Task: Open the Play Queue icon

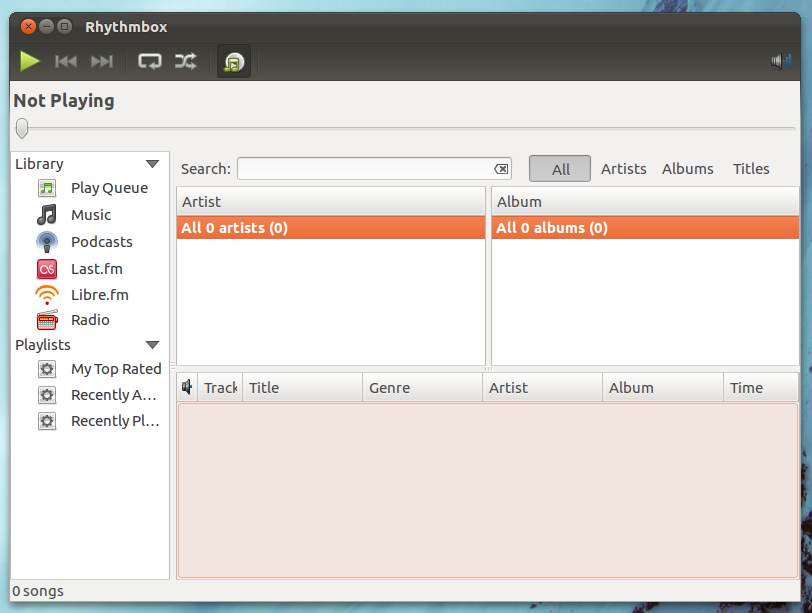Action: 47,188
